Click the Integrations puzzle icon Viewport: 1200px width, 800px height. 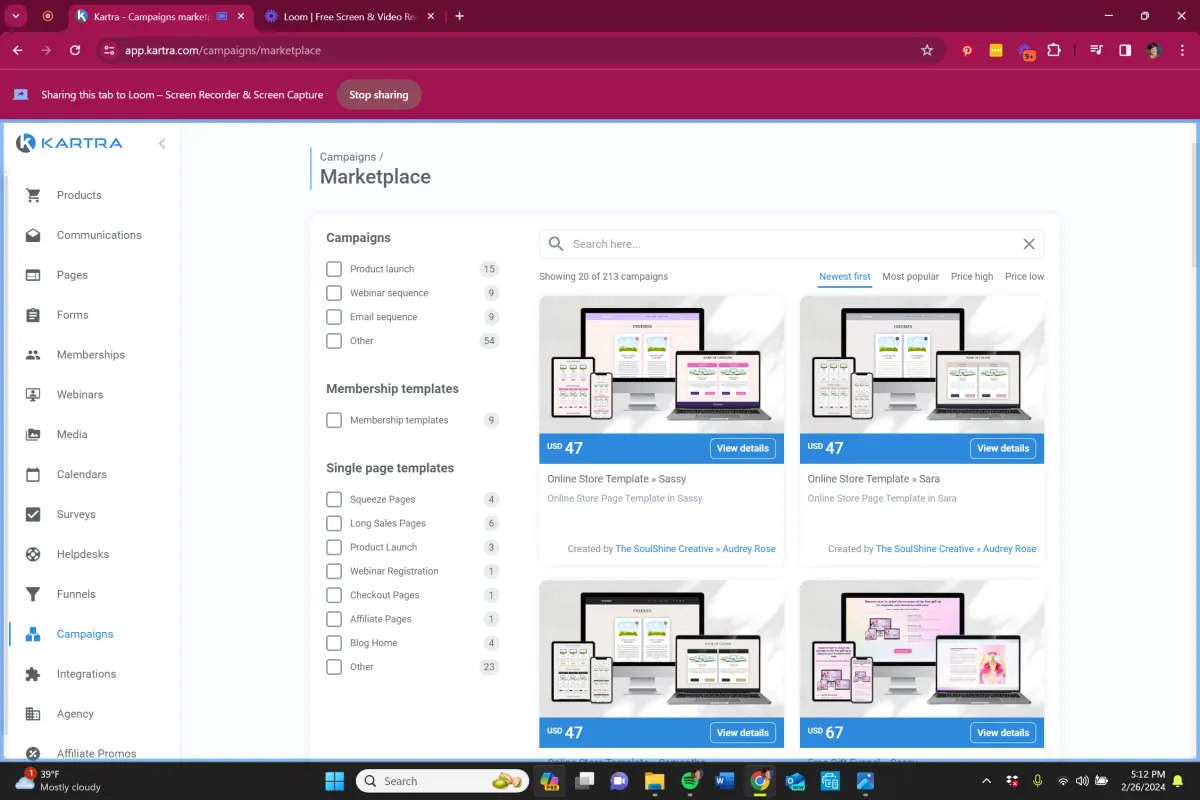coord(33,674)
